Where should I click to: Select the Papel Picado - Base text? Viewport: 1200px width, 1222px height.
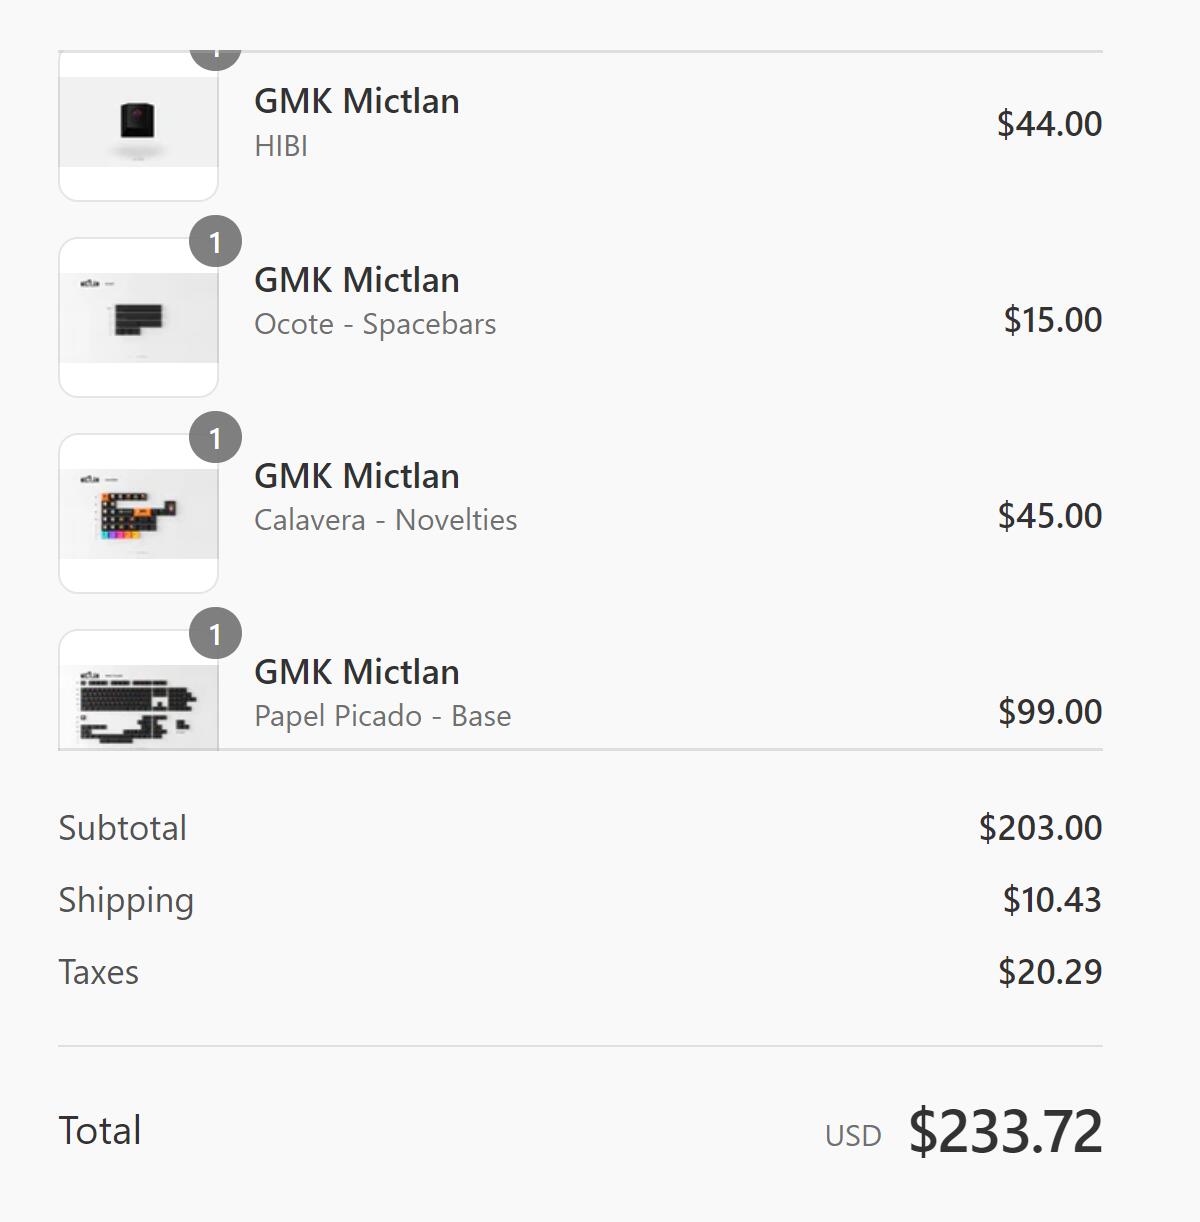pyautogui.click(x=383, y=716)
